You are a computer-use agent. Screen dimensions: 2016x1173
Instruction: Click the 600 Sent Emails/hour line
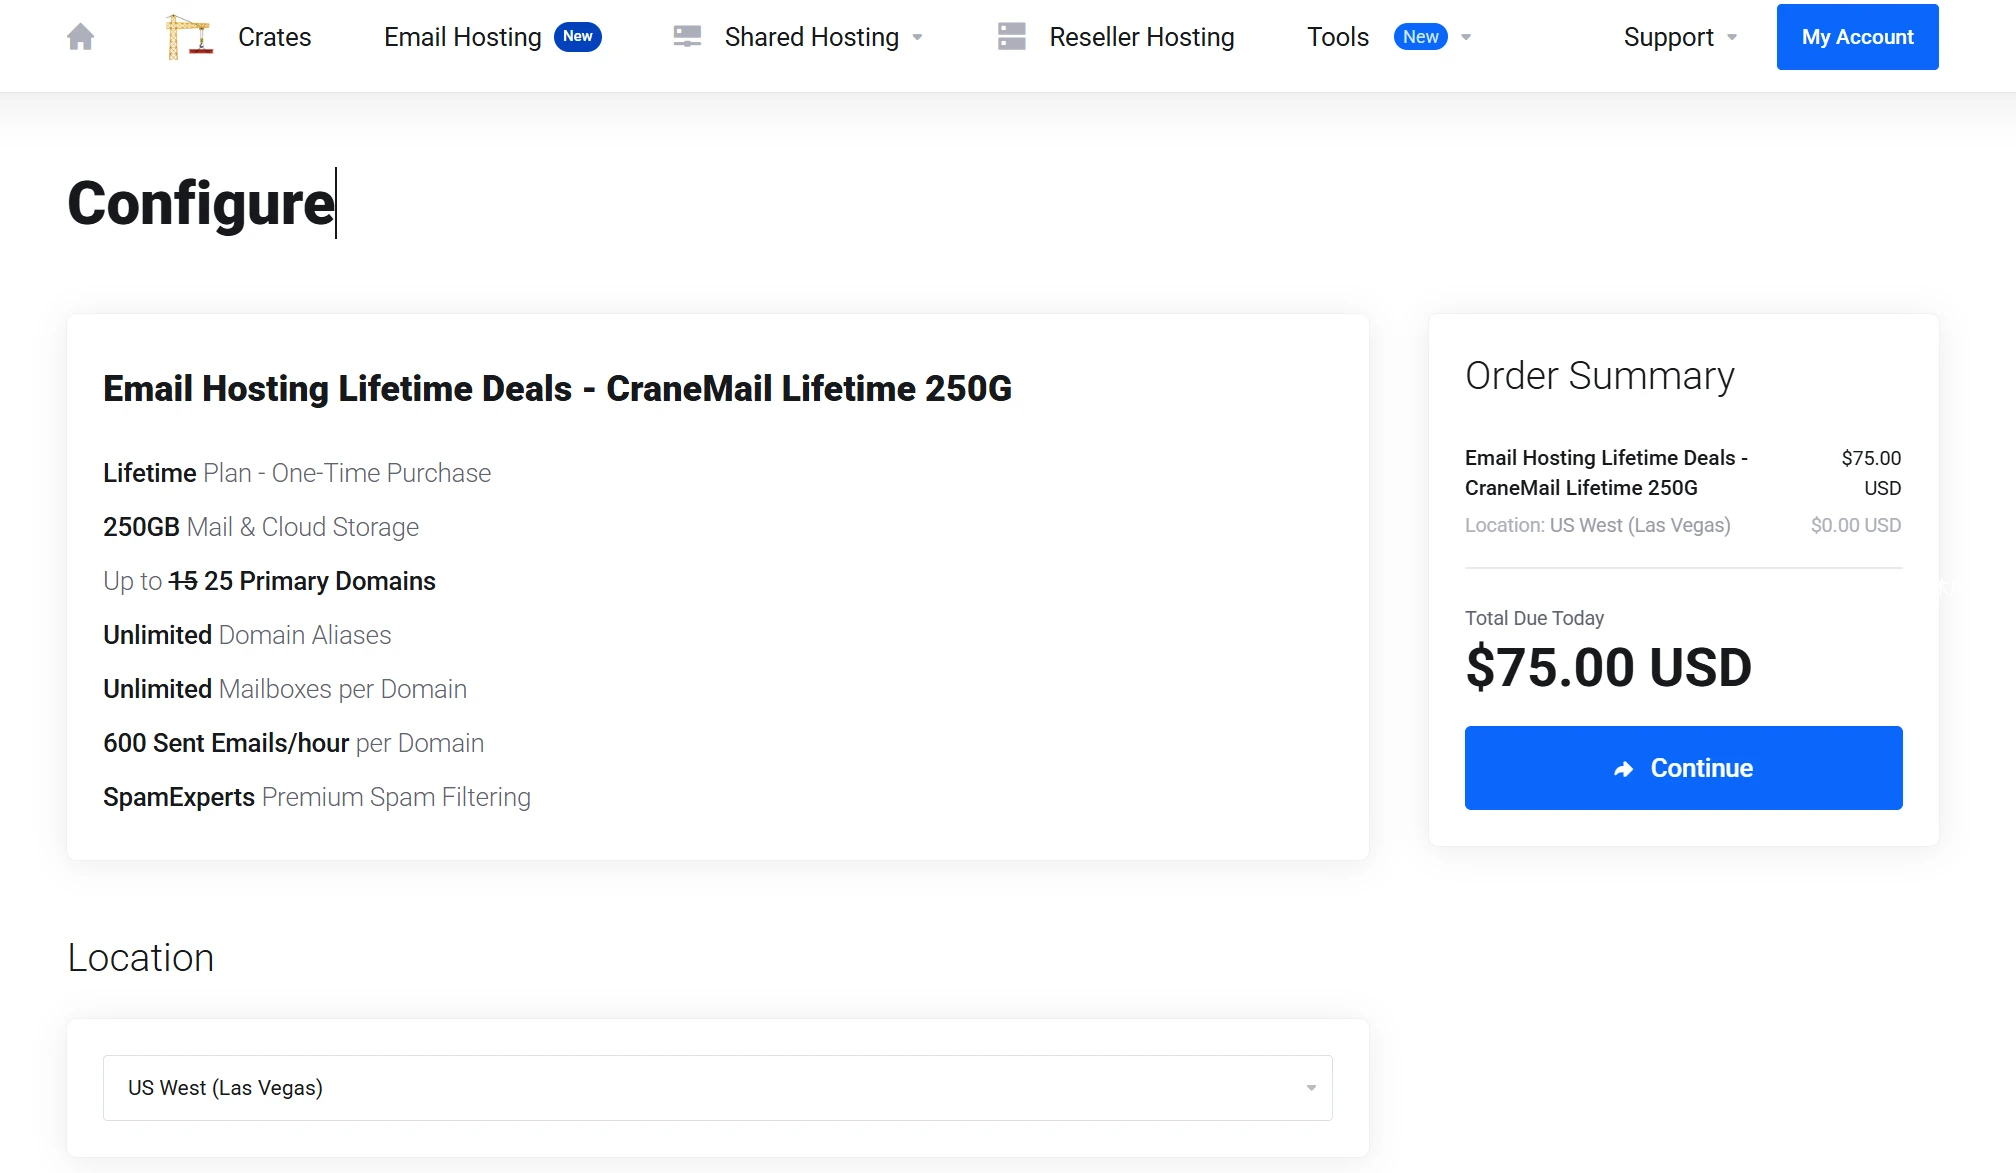[x=294, y=743]
